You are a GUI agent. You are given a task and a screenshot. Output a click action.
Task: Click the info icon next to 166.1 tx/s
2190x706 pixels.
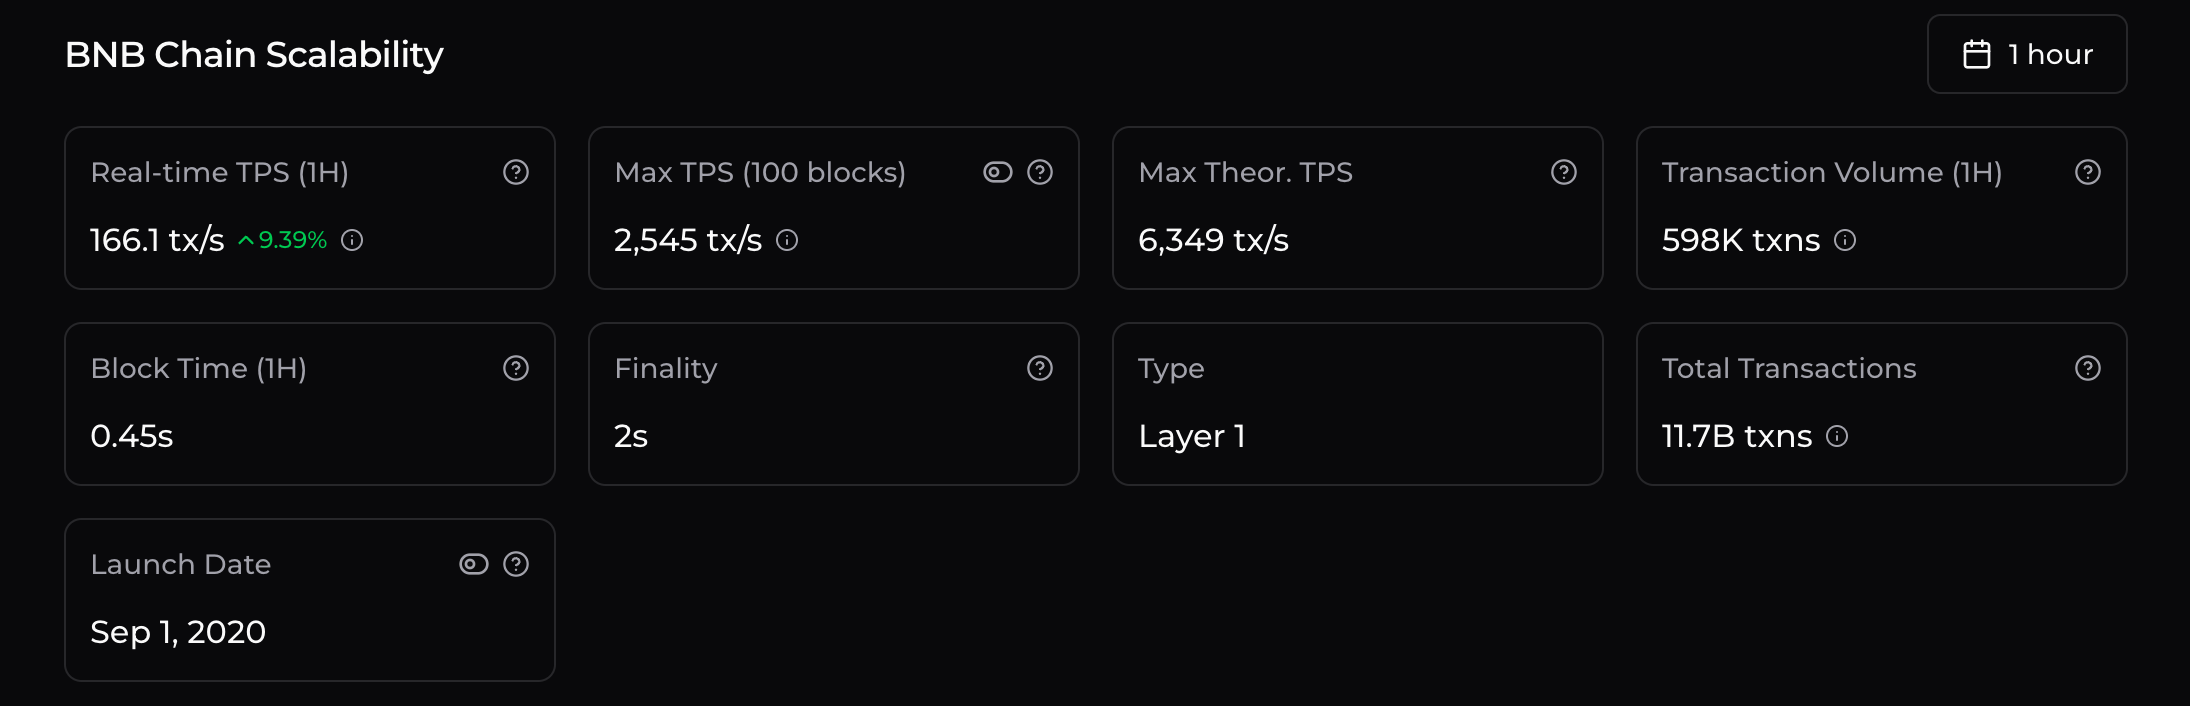click(352, 240)
